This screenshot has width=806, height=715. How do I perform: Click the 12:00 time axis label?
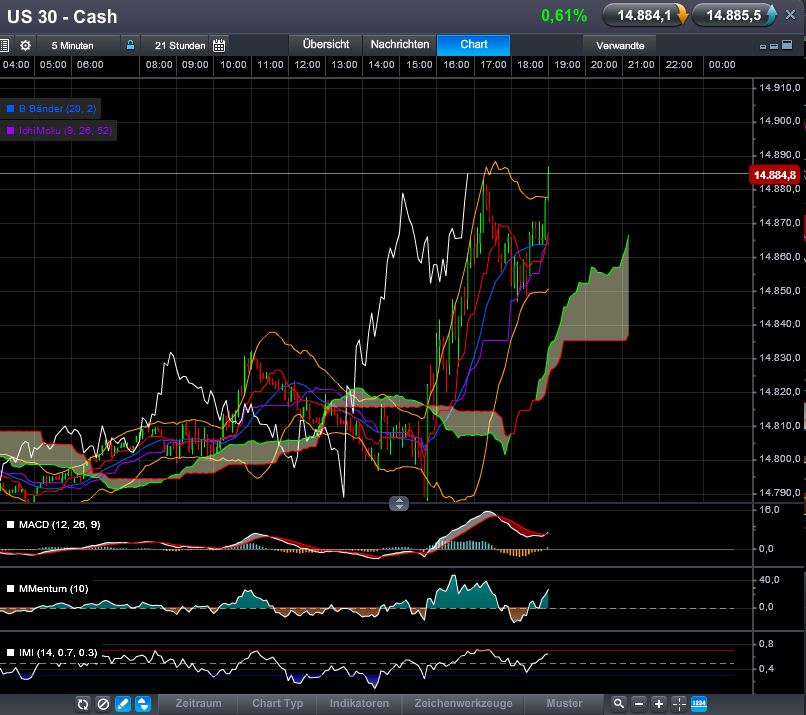click(x=307, y=65)
